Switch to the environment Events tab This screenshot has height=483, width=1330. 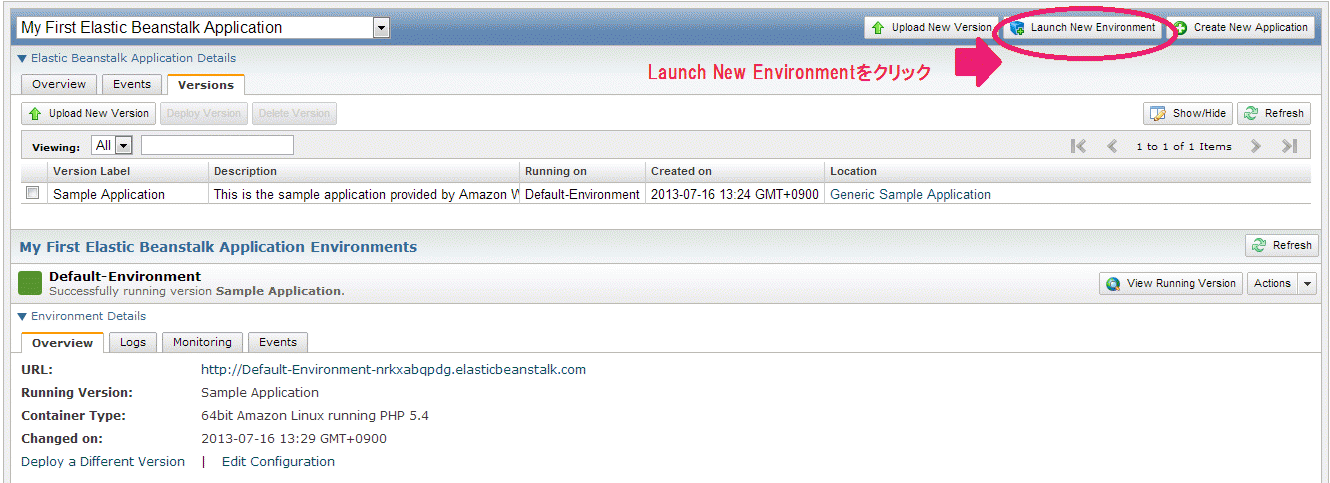click(278, 343)
